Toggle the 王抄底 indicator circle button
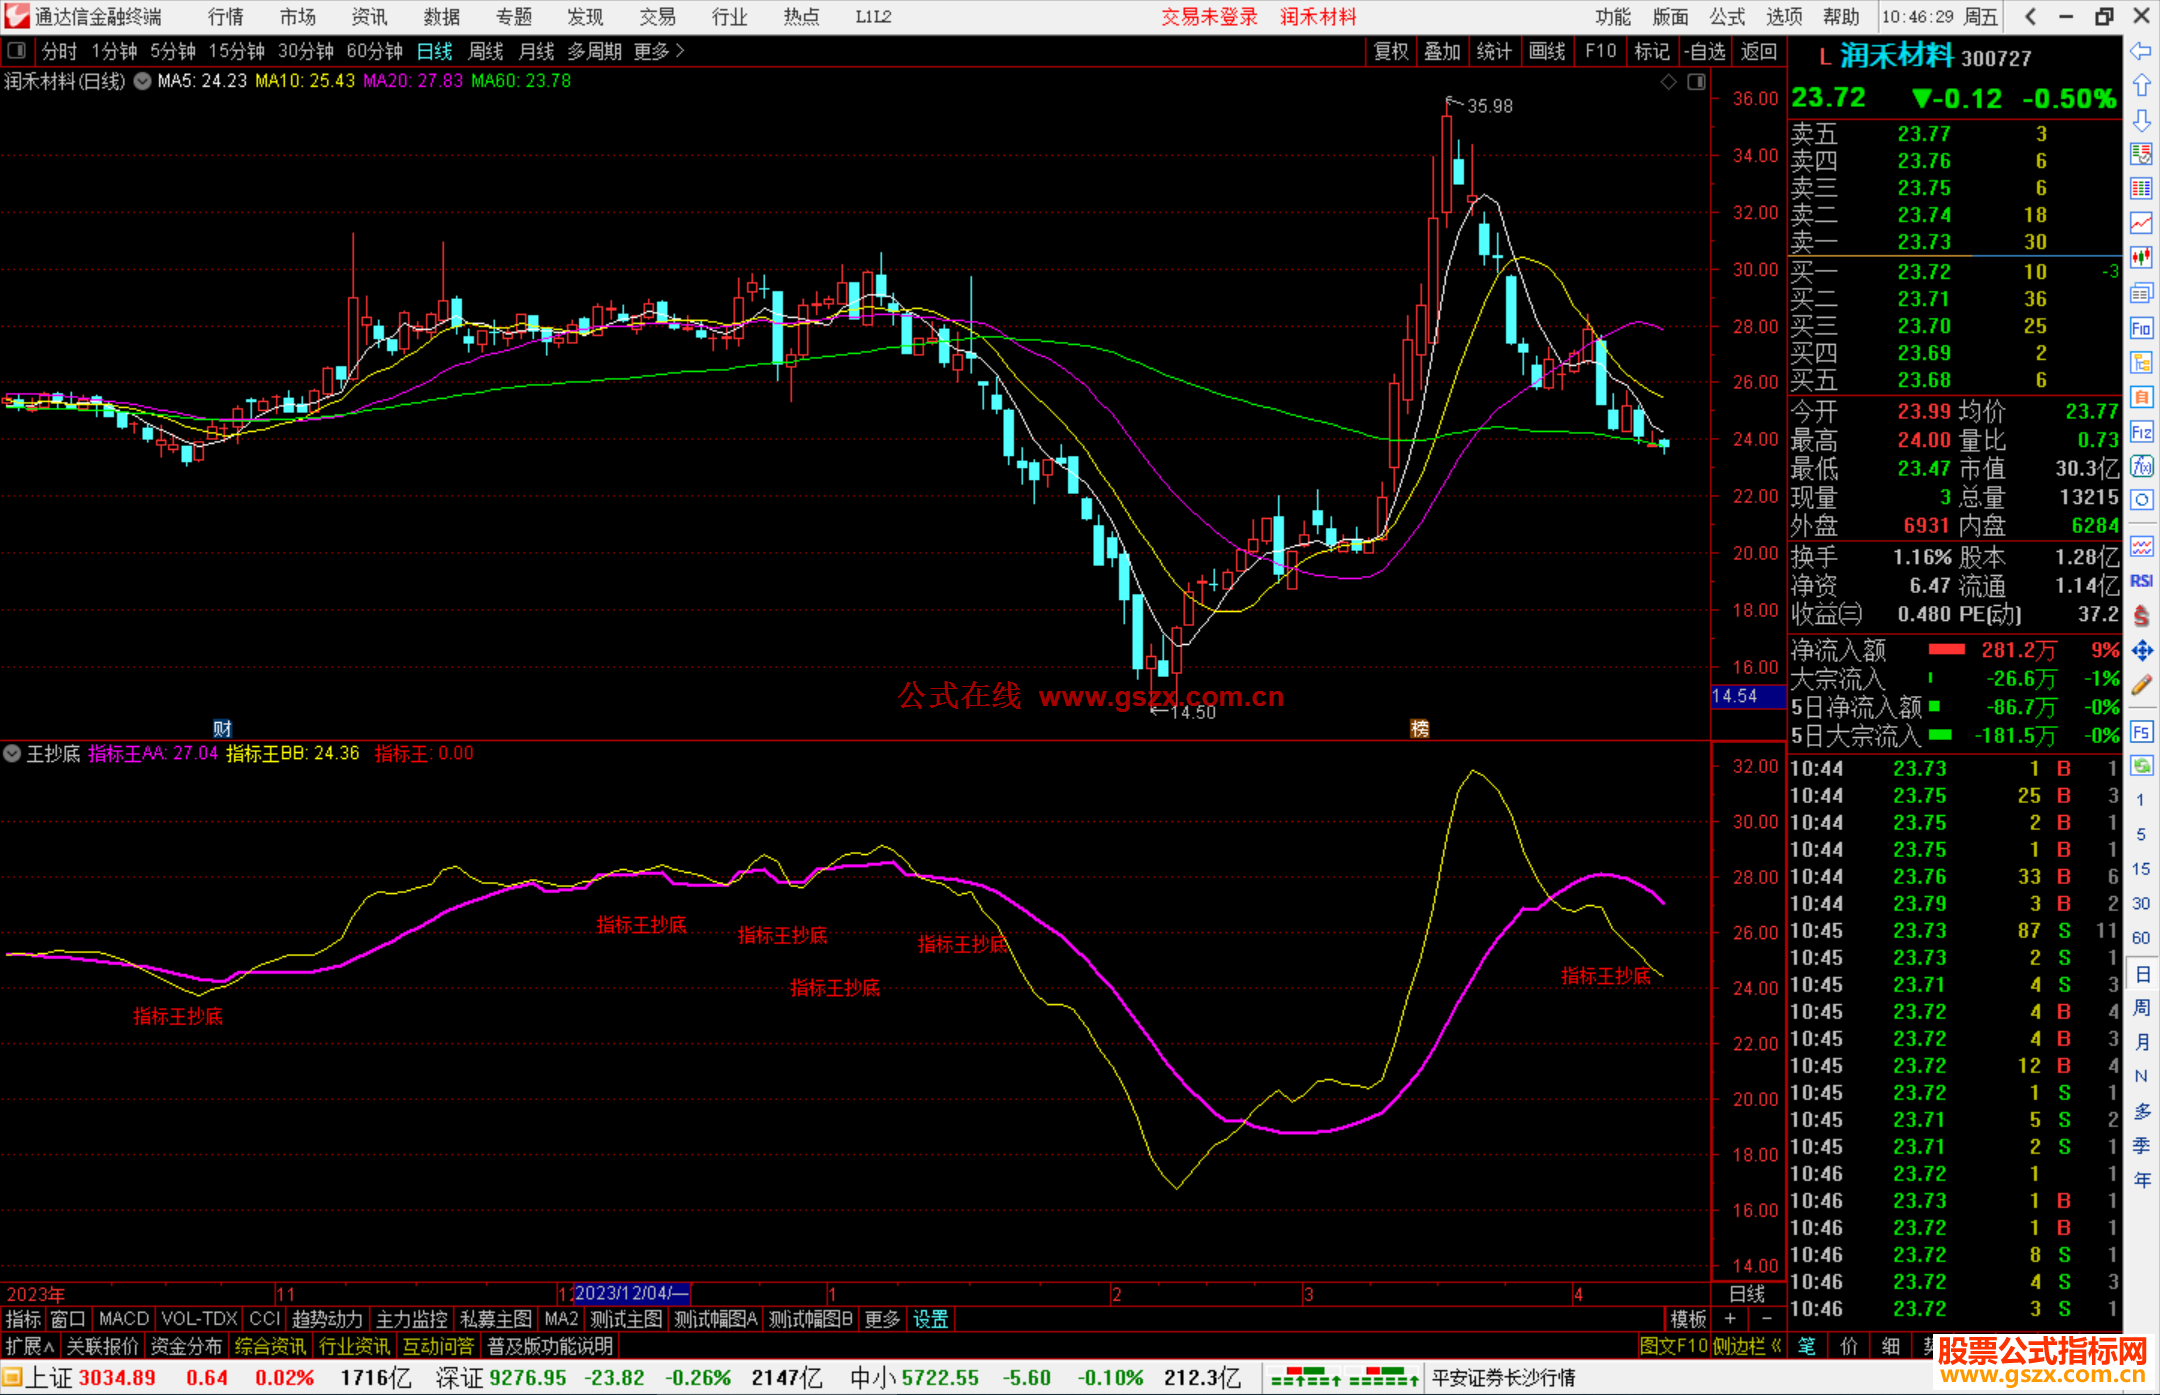The image size is (2160, 1395). (x=13, y=753)
